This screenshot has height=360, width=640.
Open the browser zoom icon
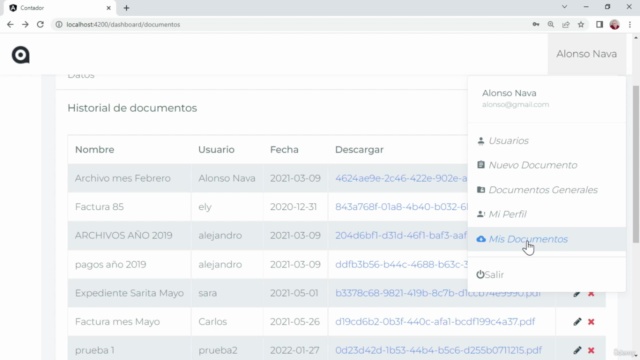pyautogui.click(x=551, y=24)
